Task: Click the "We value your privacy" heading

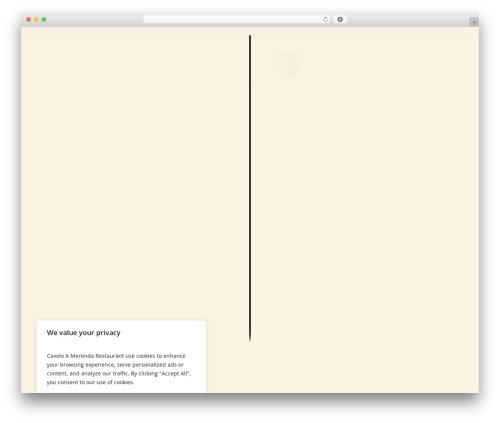Action: (x=83, y=333)
